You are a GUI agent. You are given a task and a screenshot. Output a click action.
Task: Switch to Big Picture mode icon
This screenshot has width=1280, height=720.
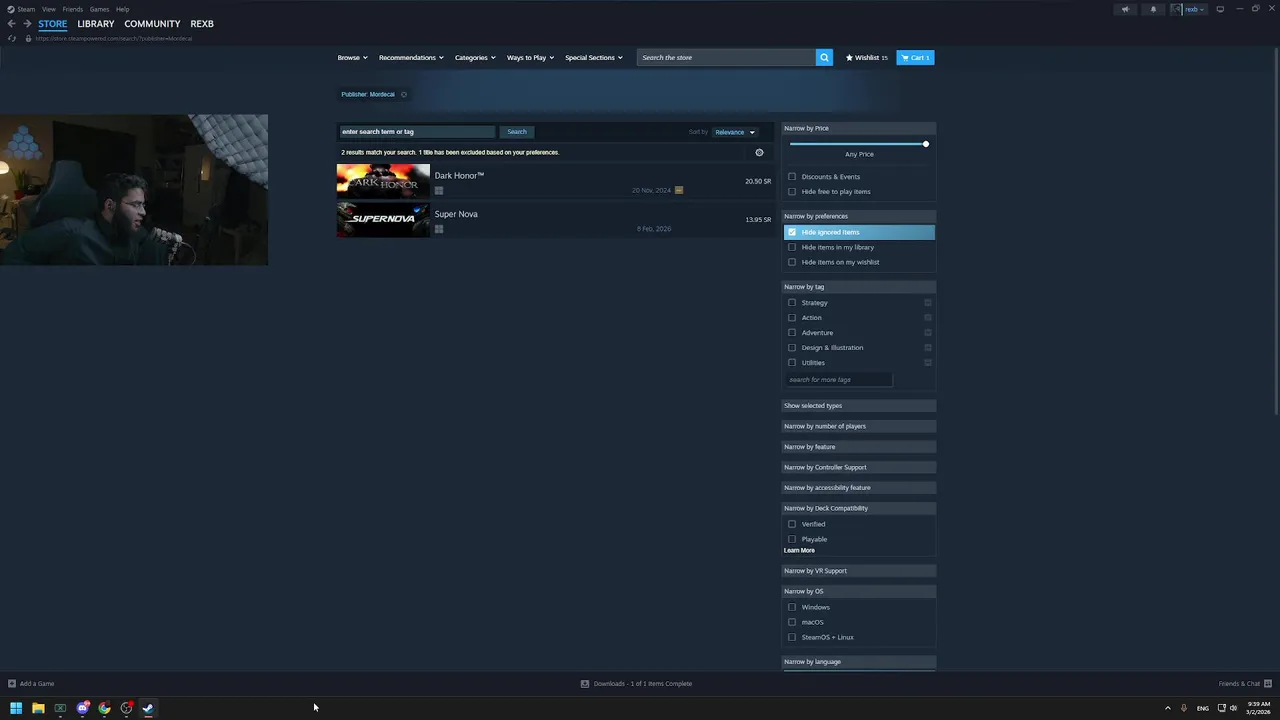(x=1220, y=9)
